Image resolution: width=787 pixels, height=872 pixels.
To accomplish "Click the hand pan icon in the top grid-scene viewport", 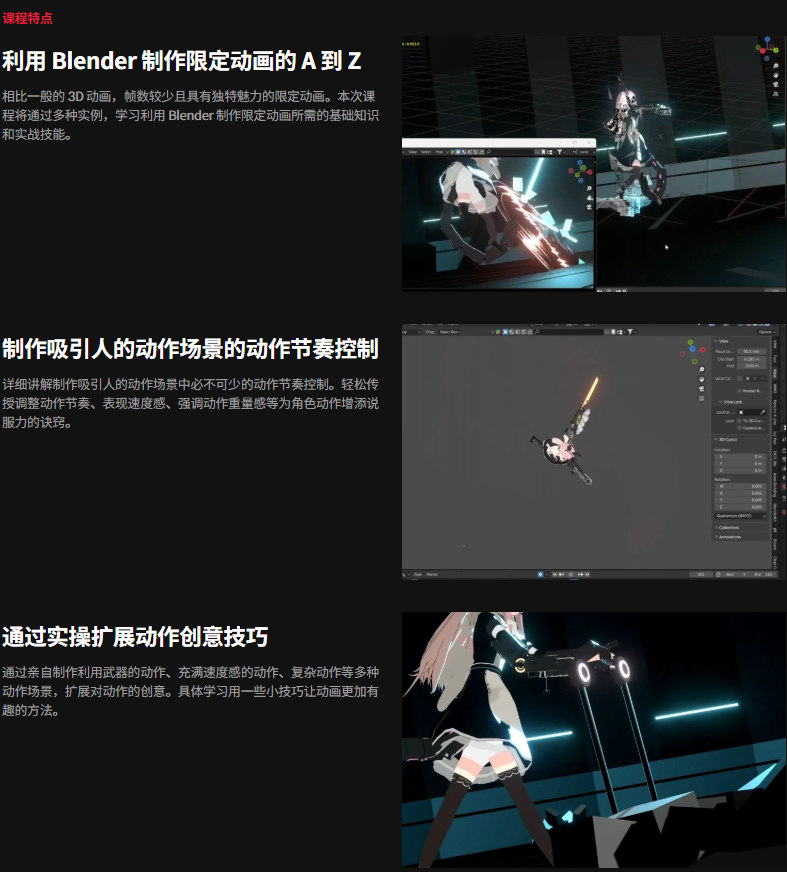I will 776,75.
